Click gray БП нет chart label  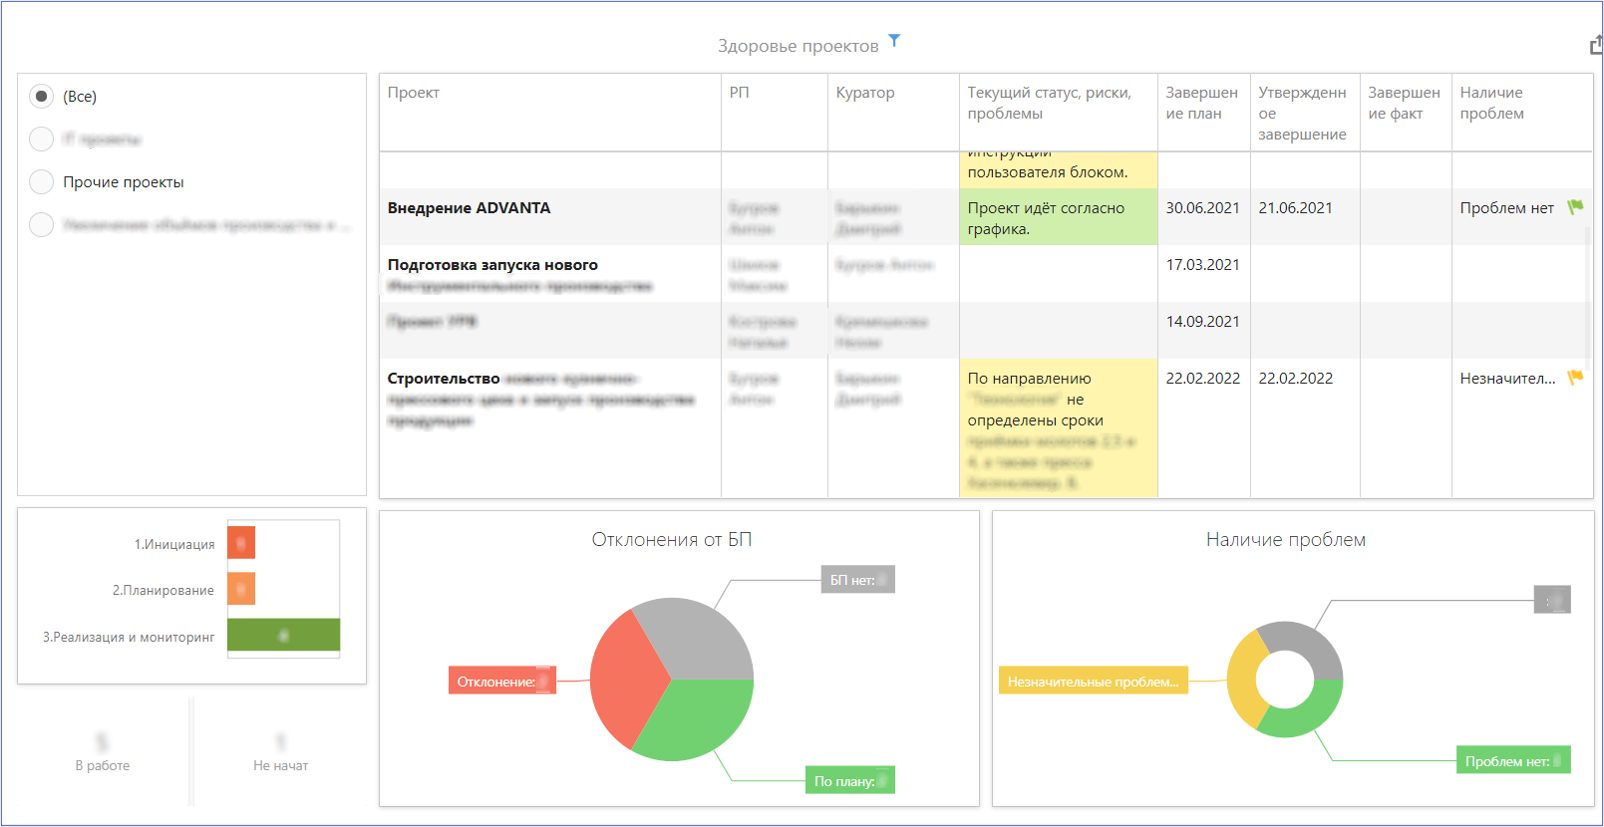857,580
